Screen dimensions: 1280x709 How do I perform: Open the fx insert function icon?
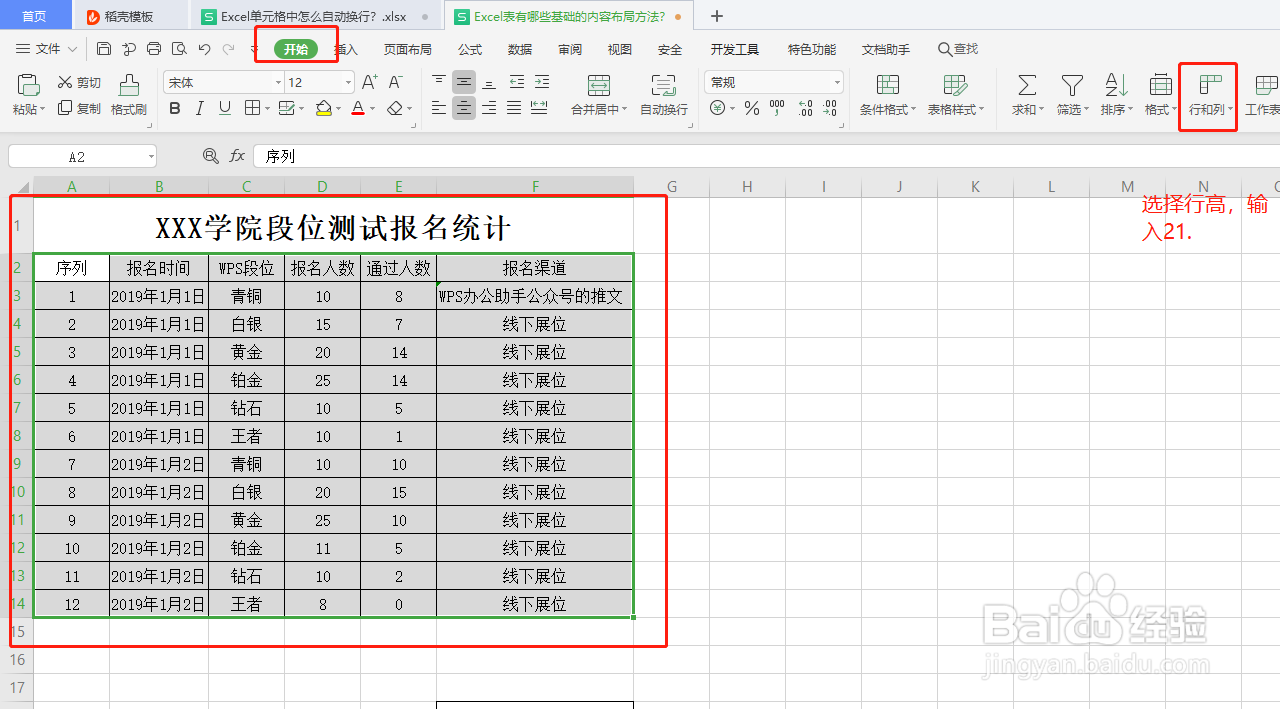click(236, 156)
